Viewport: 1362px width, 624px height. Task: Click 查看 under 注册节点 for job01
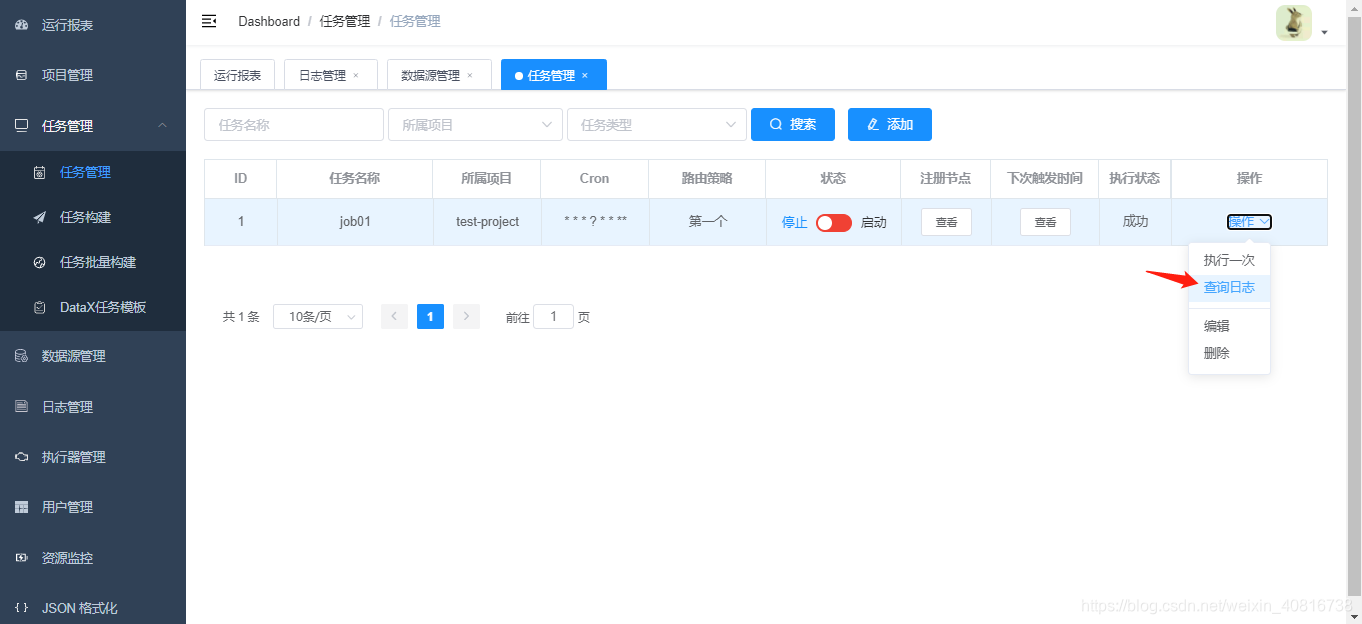(946, 222)
